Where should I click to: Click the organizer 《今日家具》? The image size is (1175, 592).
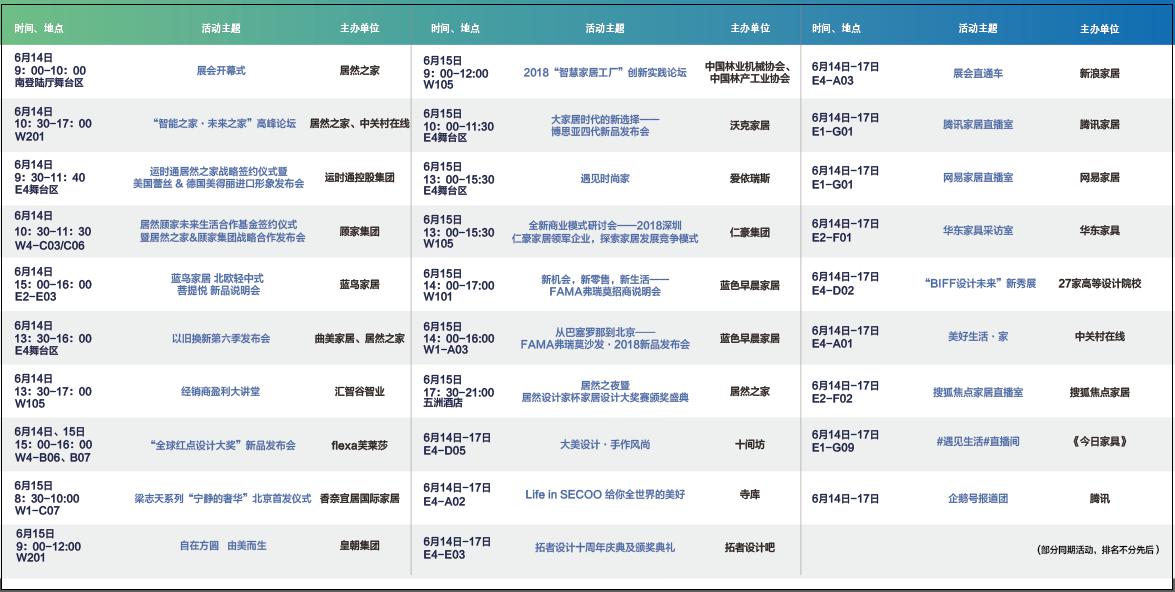click(x=1099, y=441)
